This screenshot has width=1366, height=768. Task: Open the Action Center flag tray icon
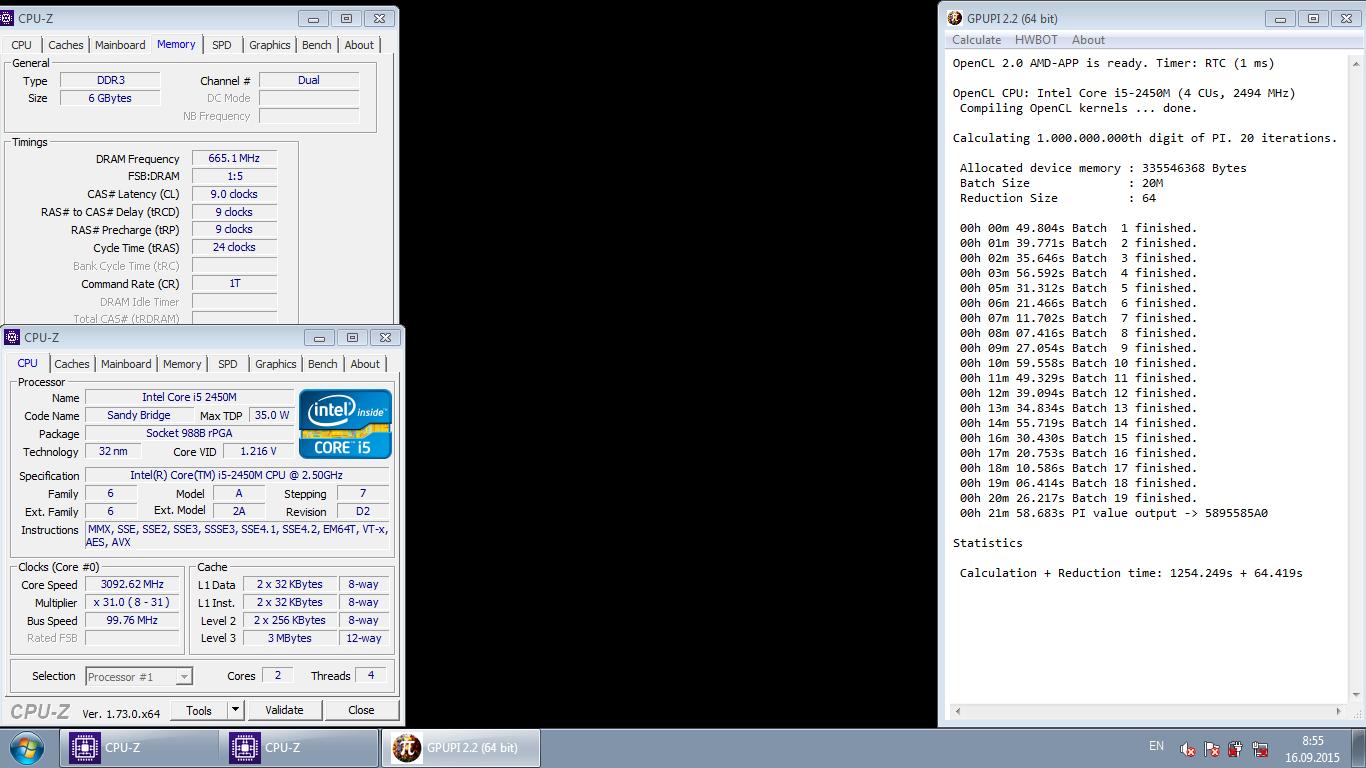1211,749
